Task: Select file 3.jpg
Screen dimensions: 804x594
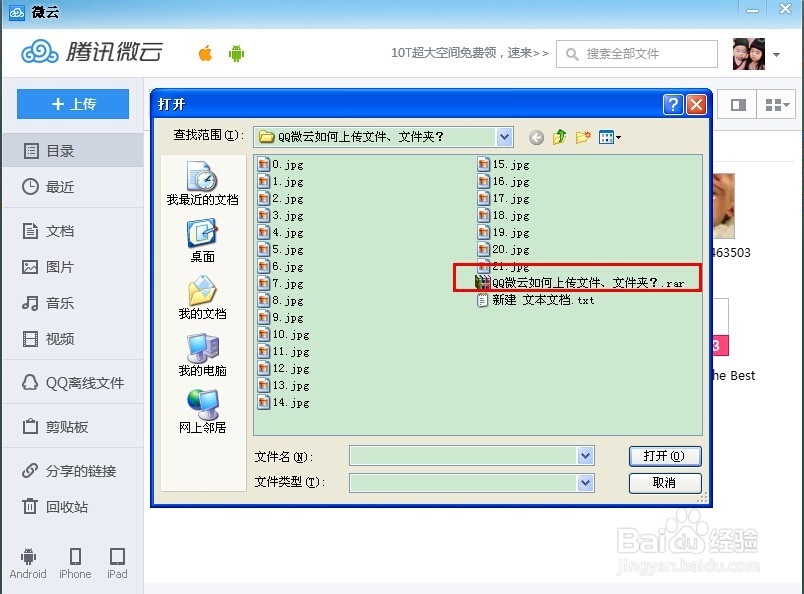Action: pos(280,215)
